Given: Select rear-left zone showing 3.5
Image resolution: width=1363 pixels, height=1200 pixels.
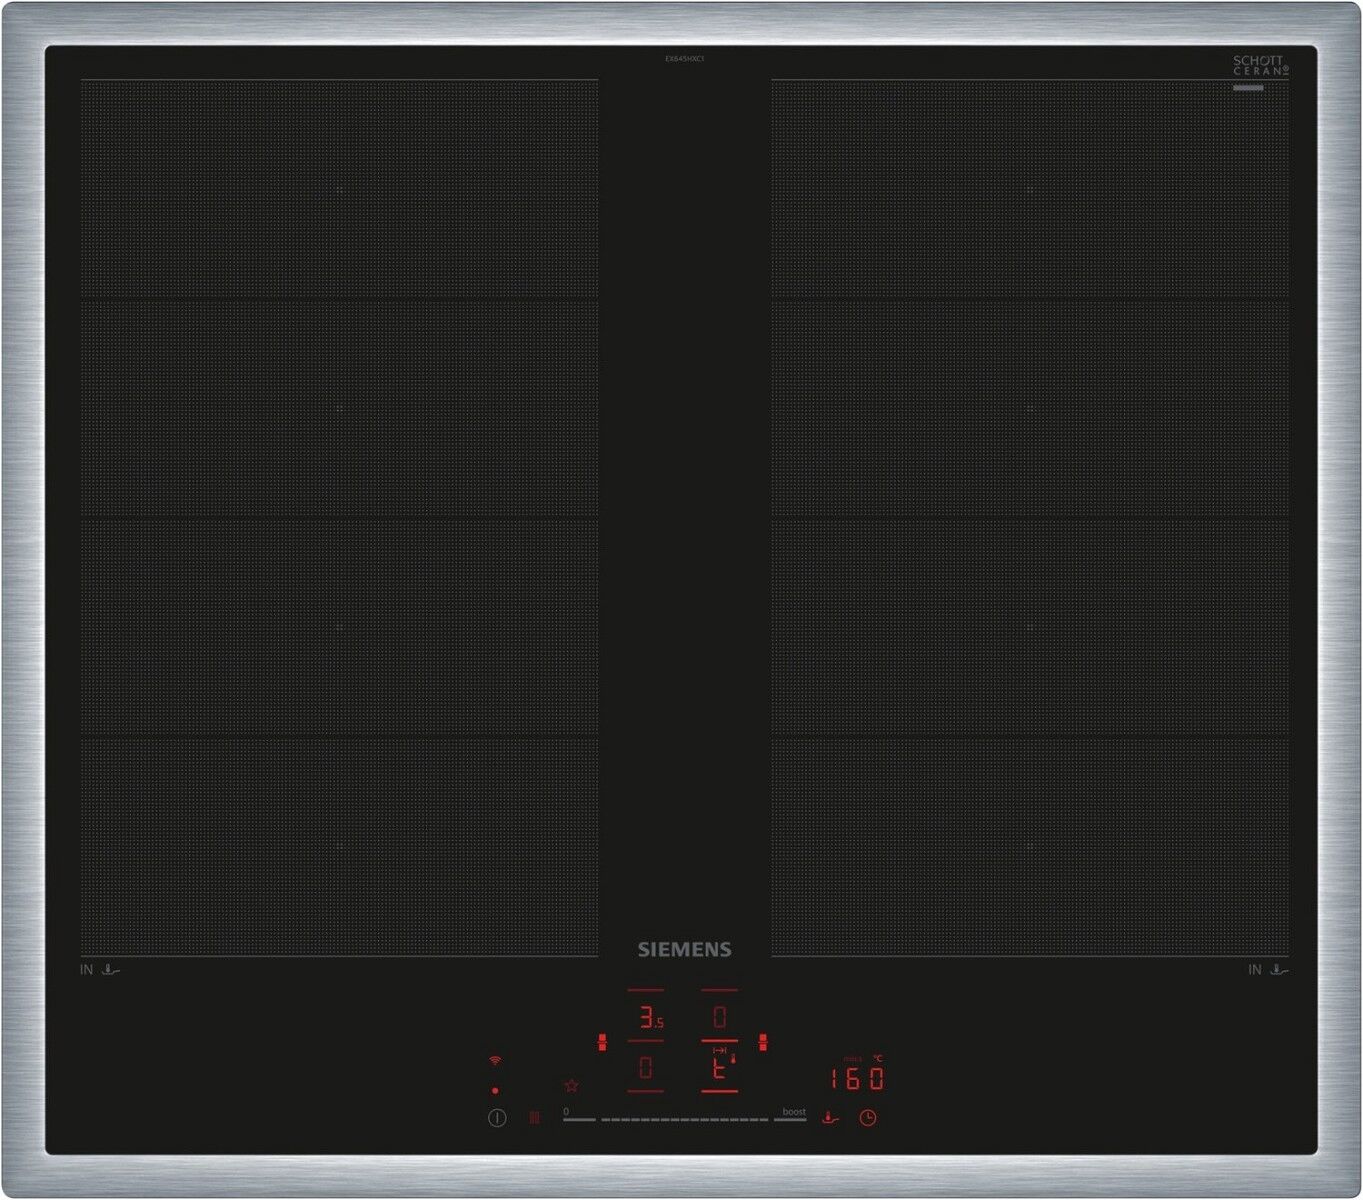Looking at the screenshot, I should point(649,1019).
